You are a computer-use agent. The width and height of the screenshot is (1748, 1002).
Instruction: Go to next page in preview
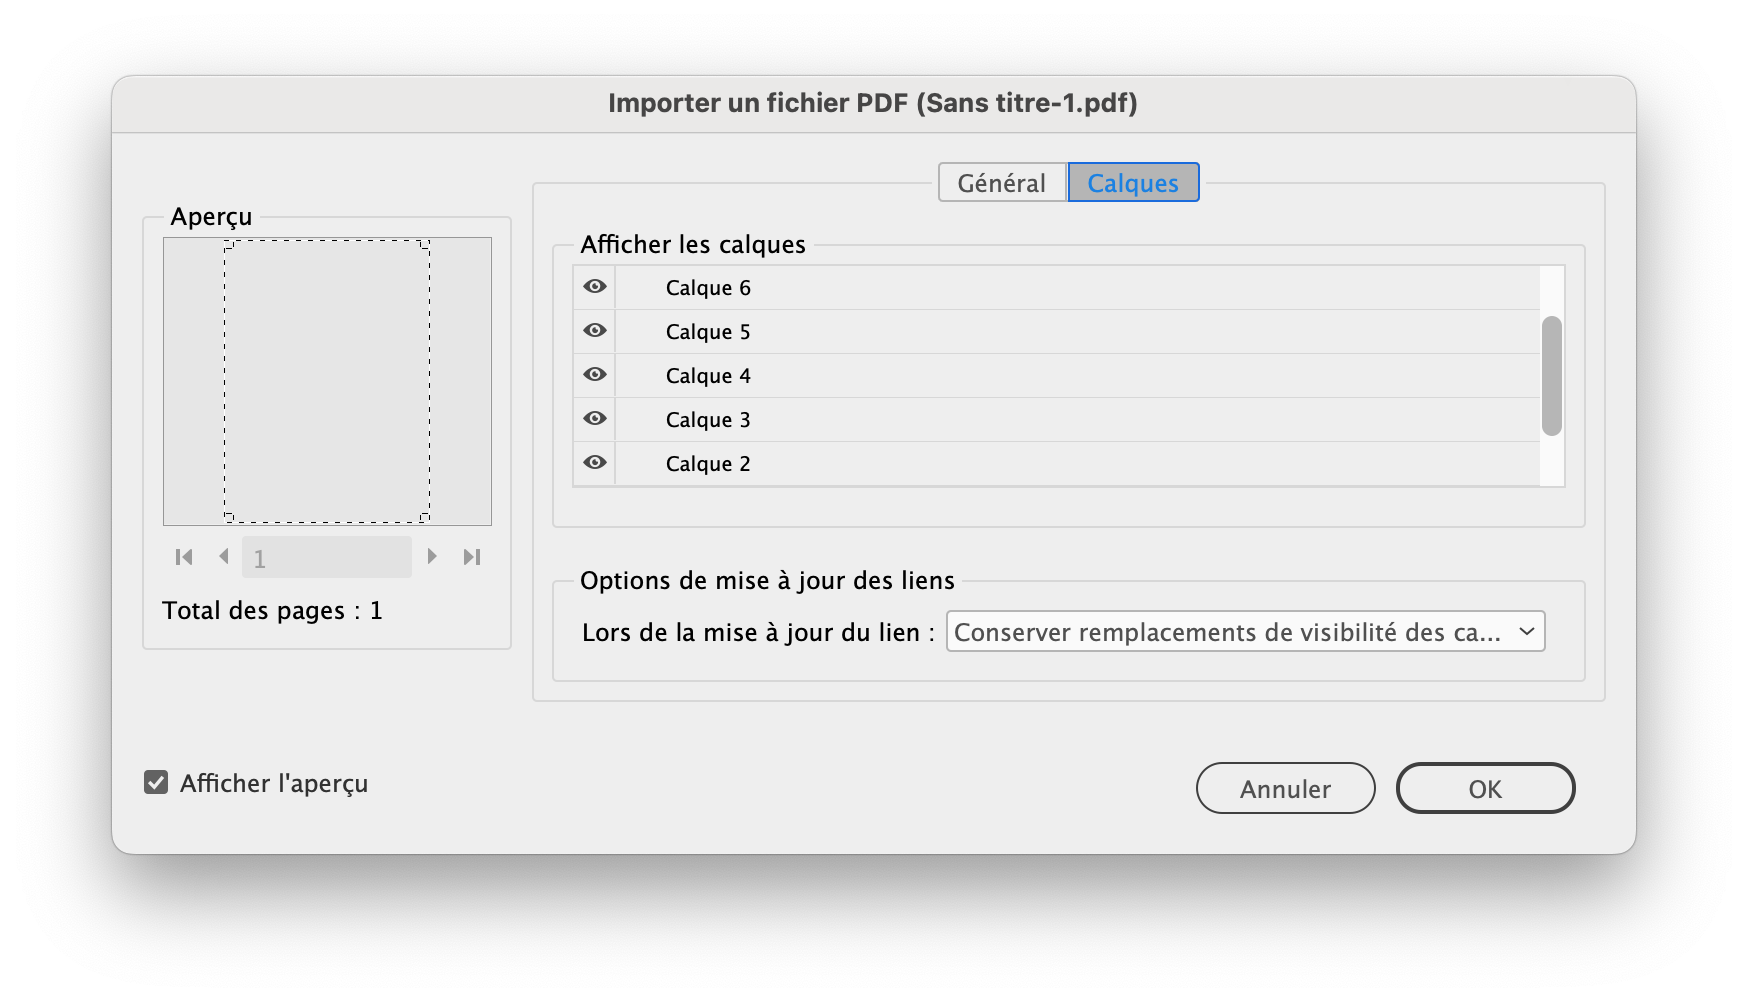coord(432,556)
